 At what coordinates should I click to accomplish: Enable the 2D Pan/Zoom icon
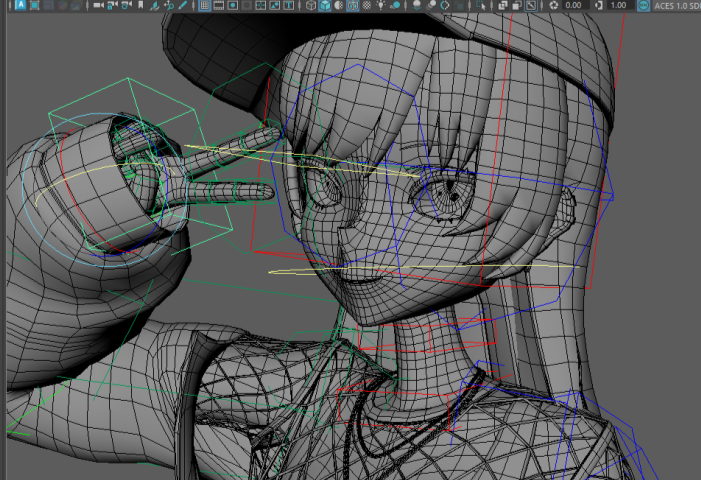[x=169, y=5]
